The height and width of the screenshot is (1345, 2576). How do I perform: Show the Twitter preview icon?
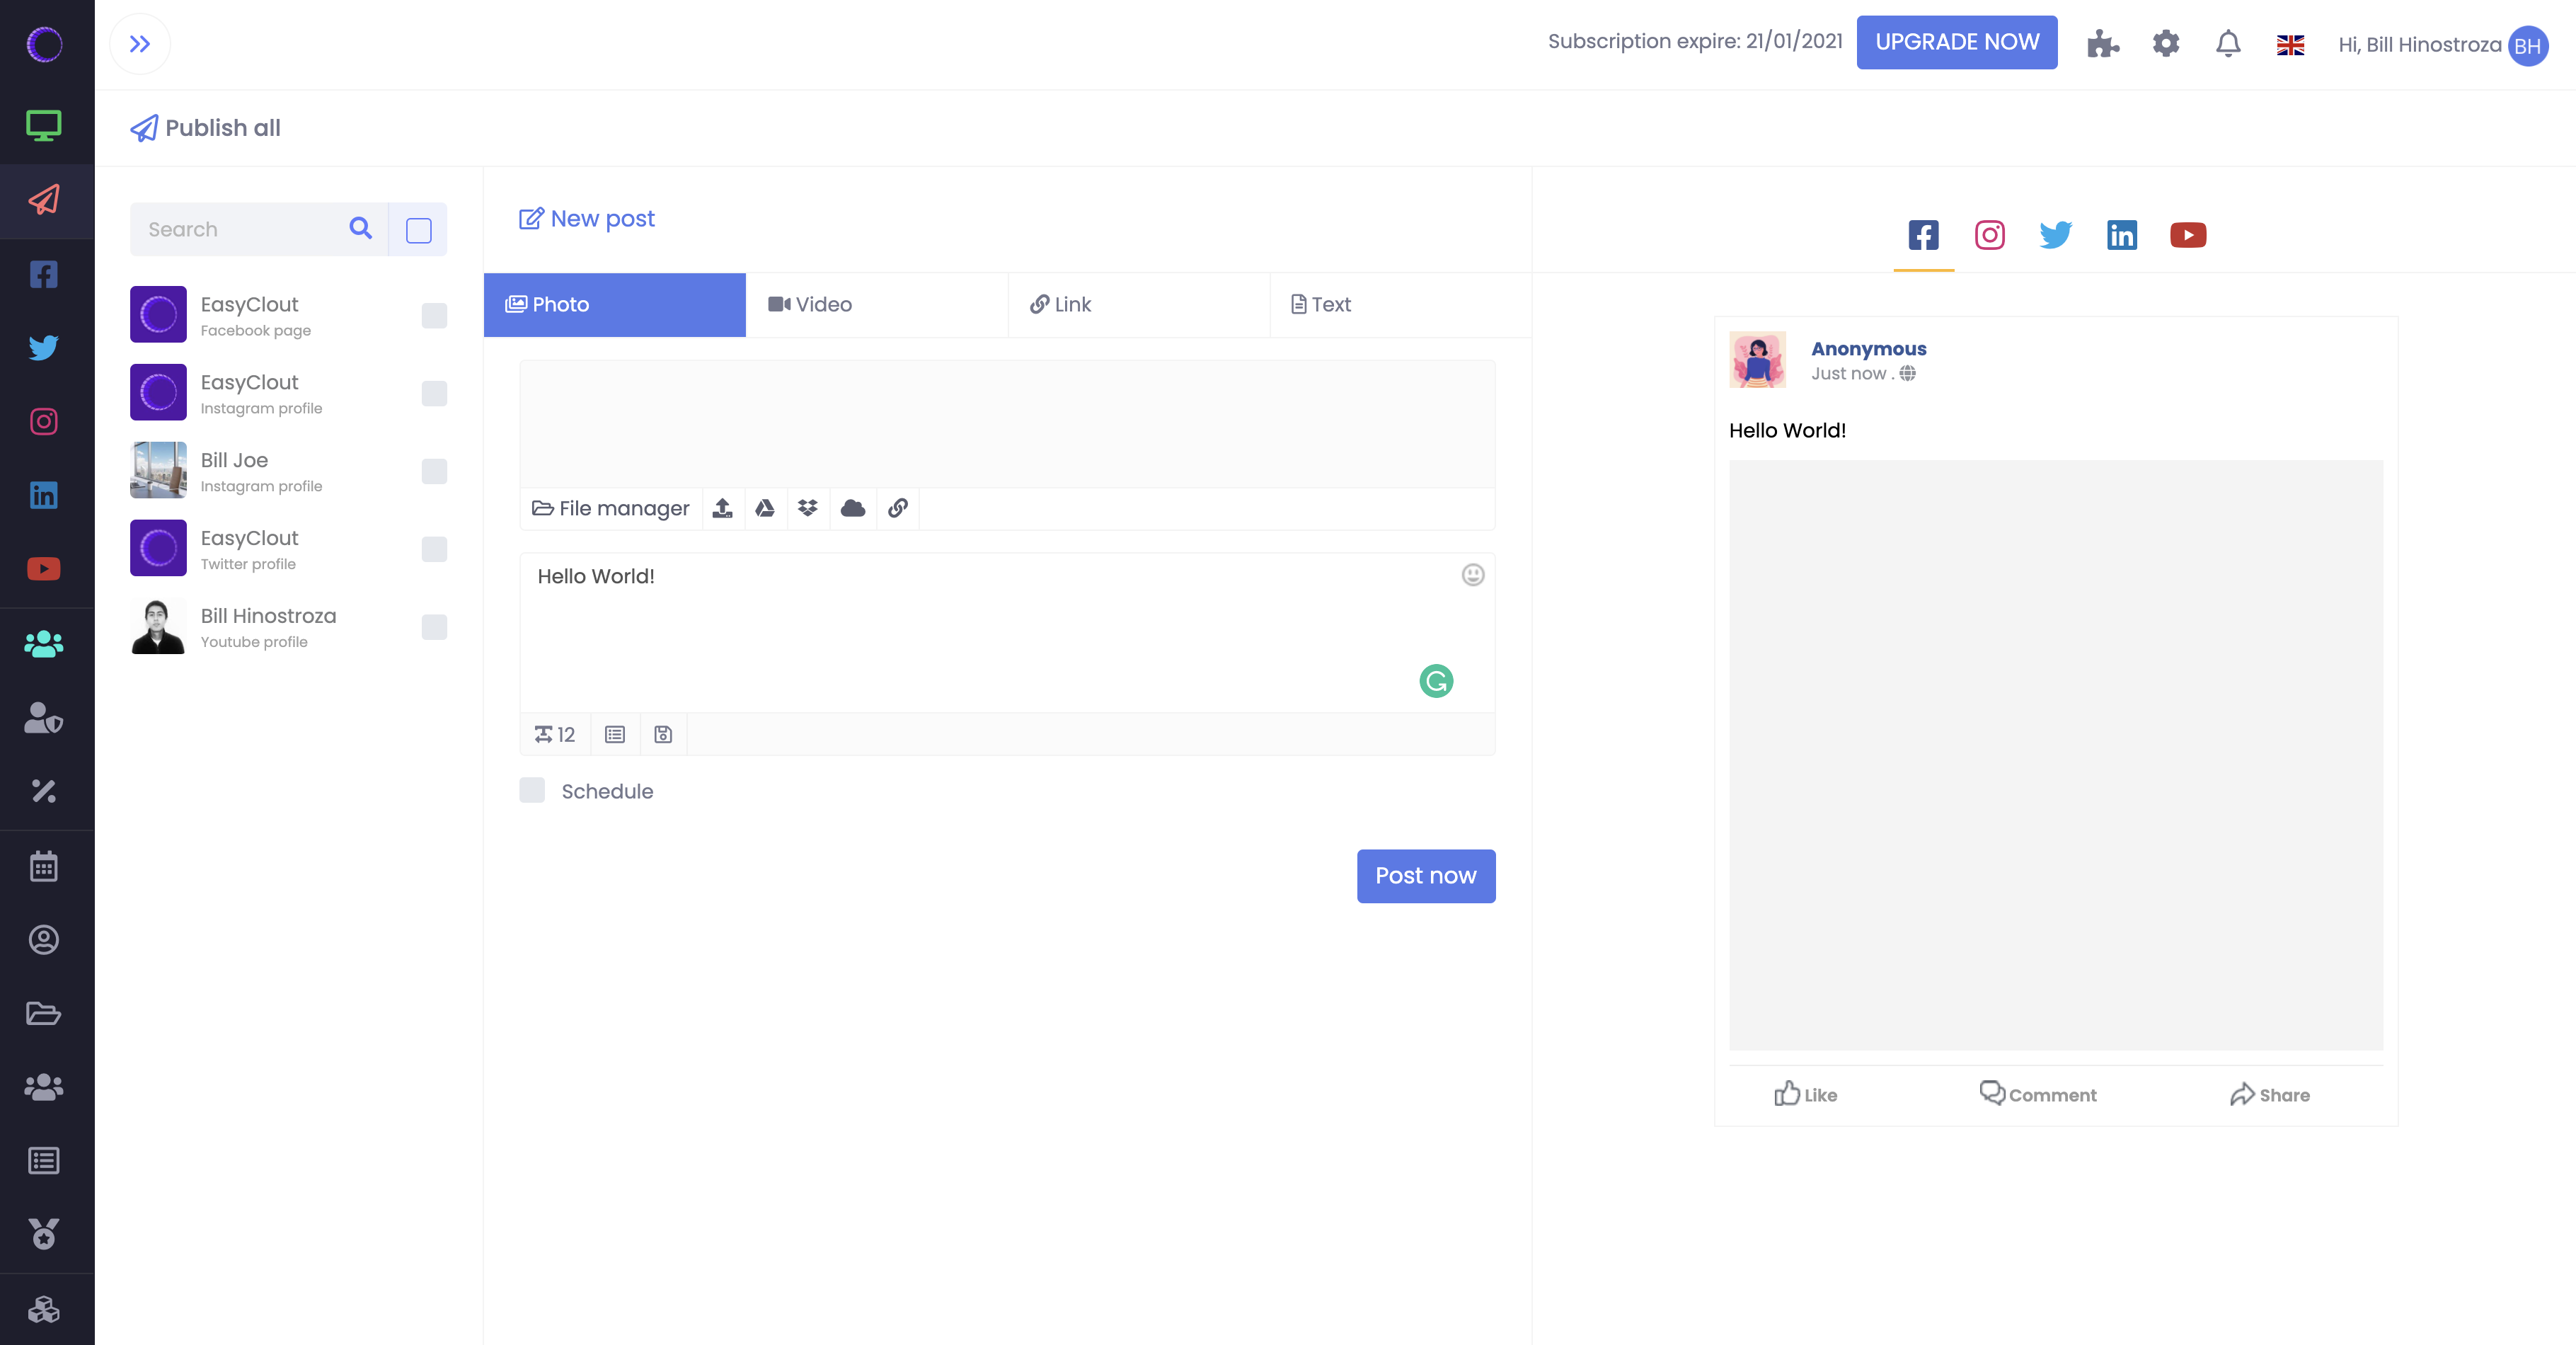pyautogui.click(x=2055, y=235)
